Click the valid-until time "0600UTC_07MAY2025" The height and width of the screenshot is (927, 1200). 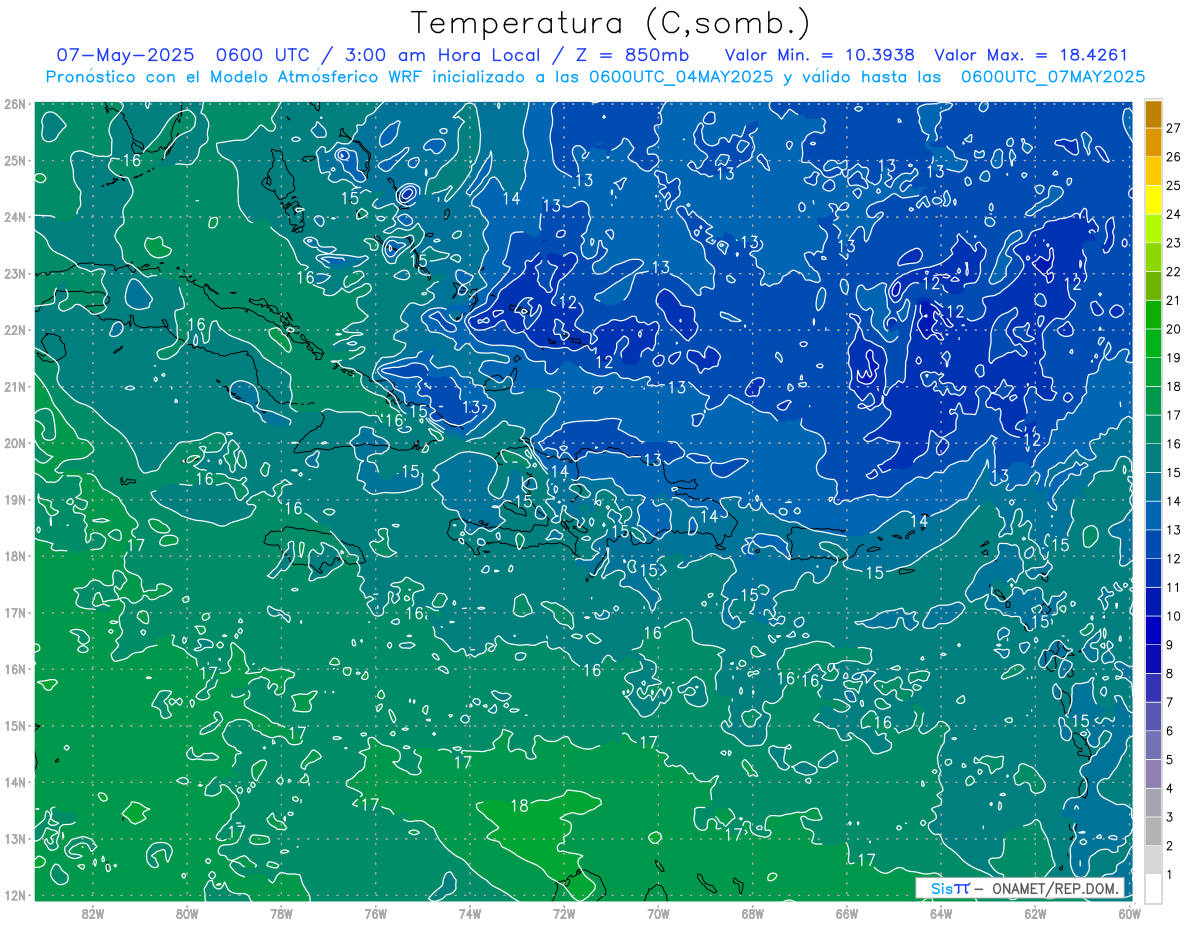[x=1053, y=76]
